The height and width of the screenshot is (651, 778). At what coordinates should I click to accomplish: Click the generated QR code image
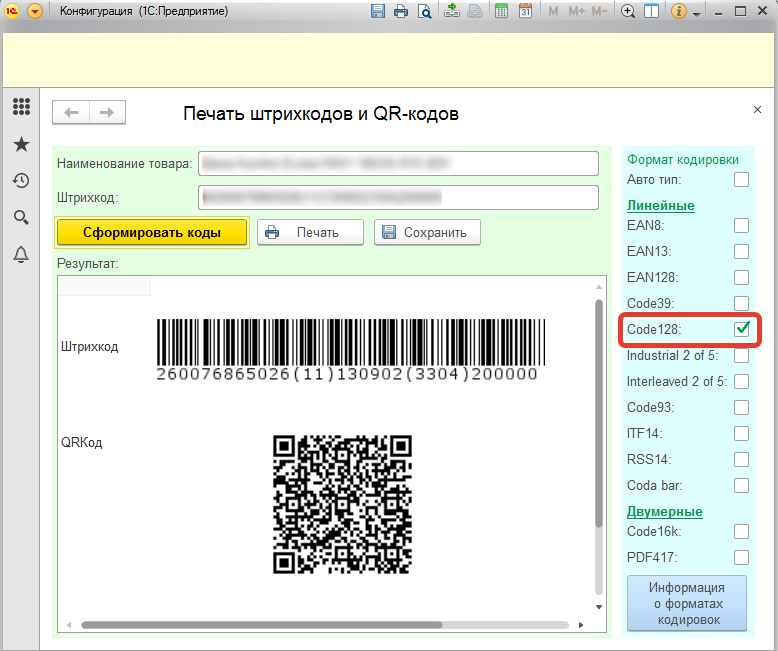pyautogui.click(x=342, y=505)
